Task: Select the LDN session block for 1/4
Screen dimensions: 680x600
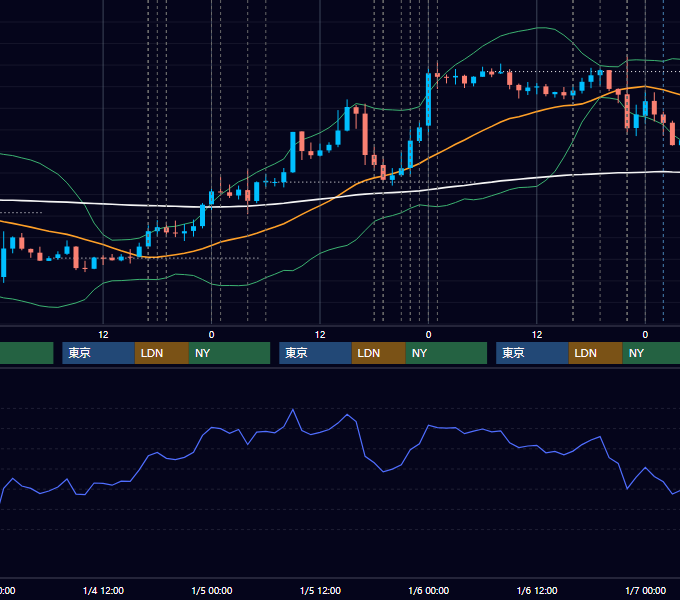Action: (162, 353)
